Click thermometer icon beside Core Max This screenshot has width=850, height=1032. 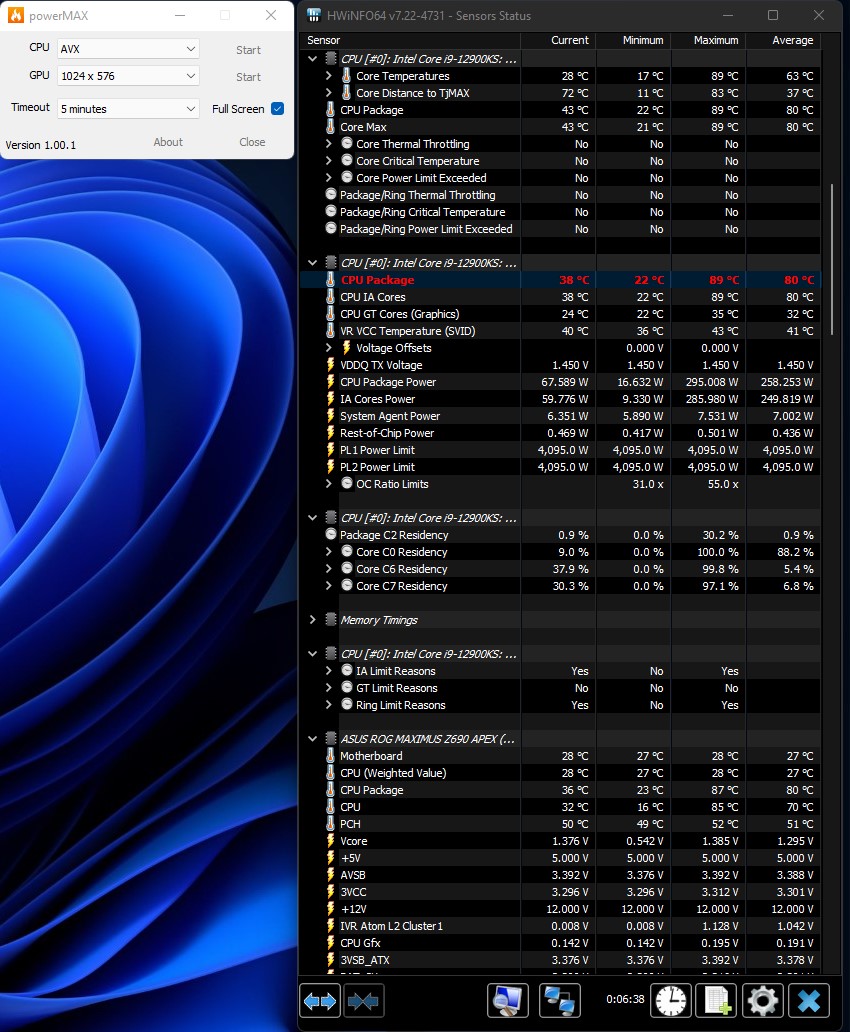[x=331, y=126]
